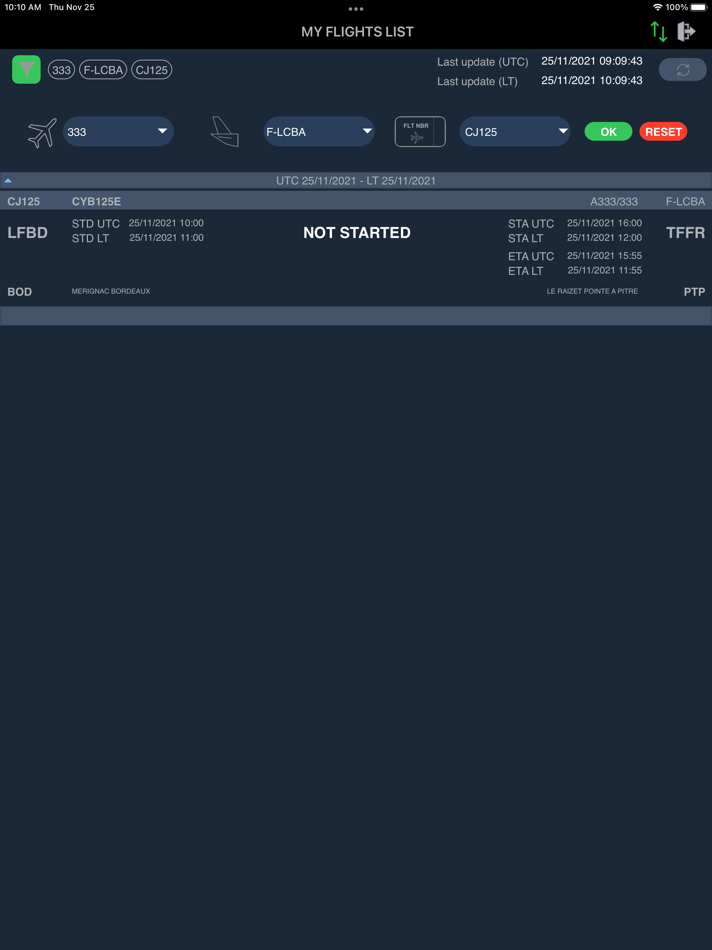Image resolution: width=712 pixels, height=950 pixels.
Task: Click the PTP IATA code
Action: click(694, 292)
